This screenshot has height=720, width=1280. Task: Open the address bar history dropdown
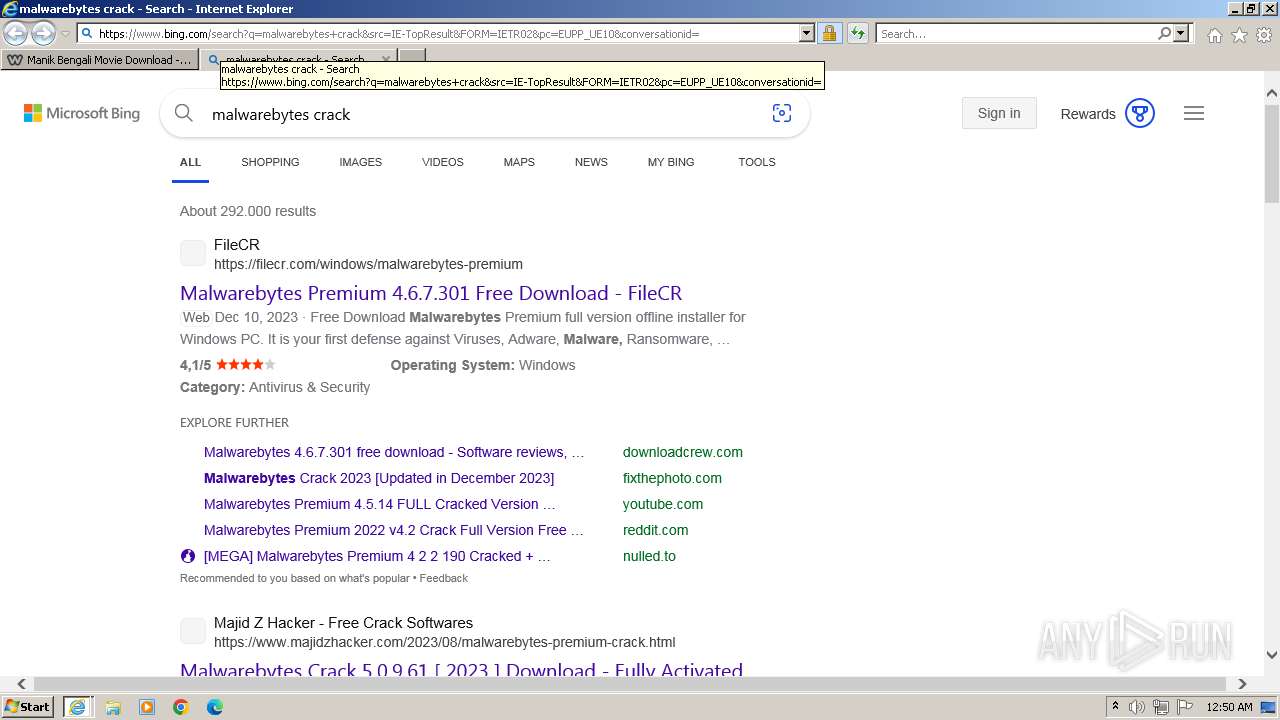pyautogui.click(x=807, y=33)
